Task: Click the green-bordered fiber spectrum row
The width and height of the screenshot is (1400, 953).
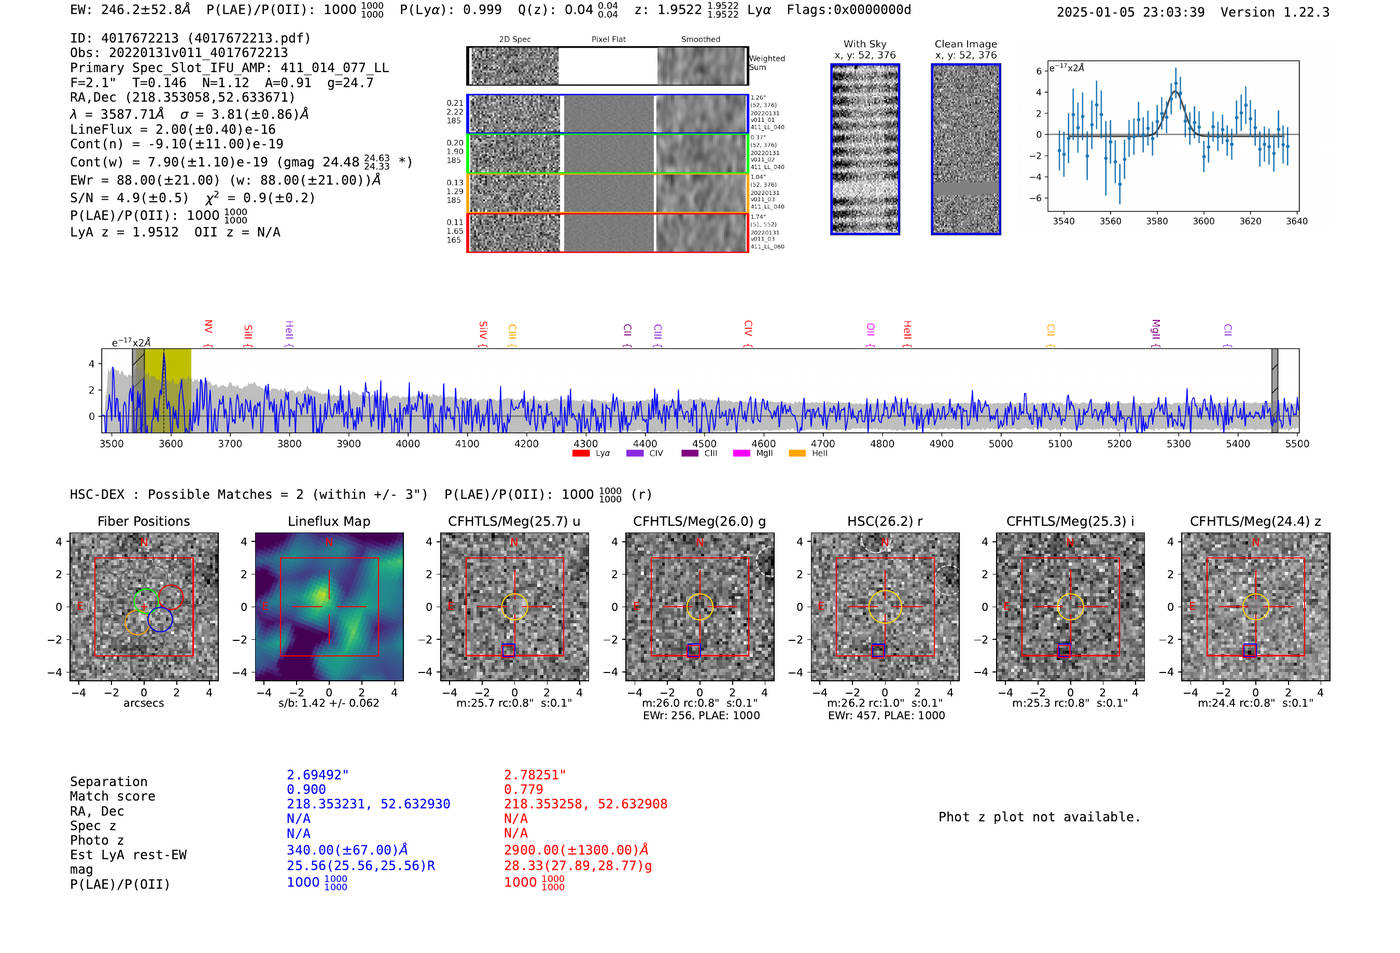Action: click(607, 154)
